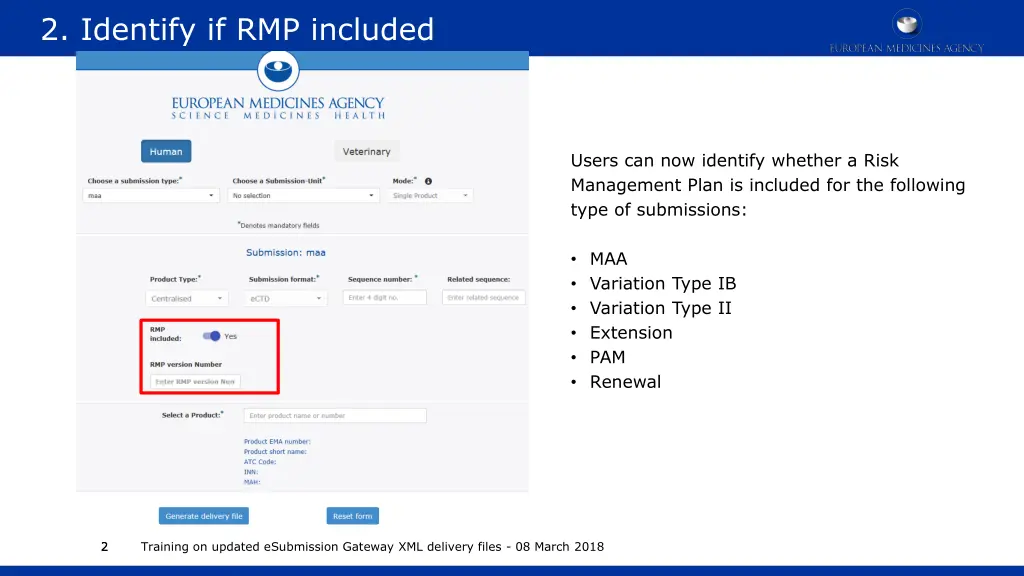The height and width of the screenshot is (576, 1024).
Task: Click the EMA logo in form header
Action: point(278,86)
